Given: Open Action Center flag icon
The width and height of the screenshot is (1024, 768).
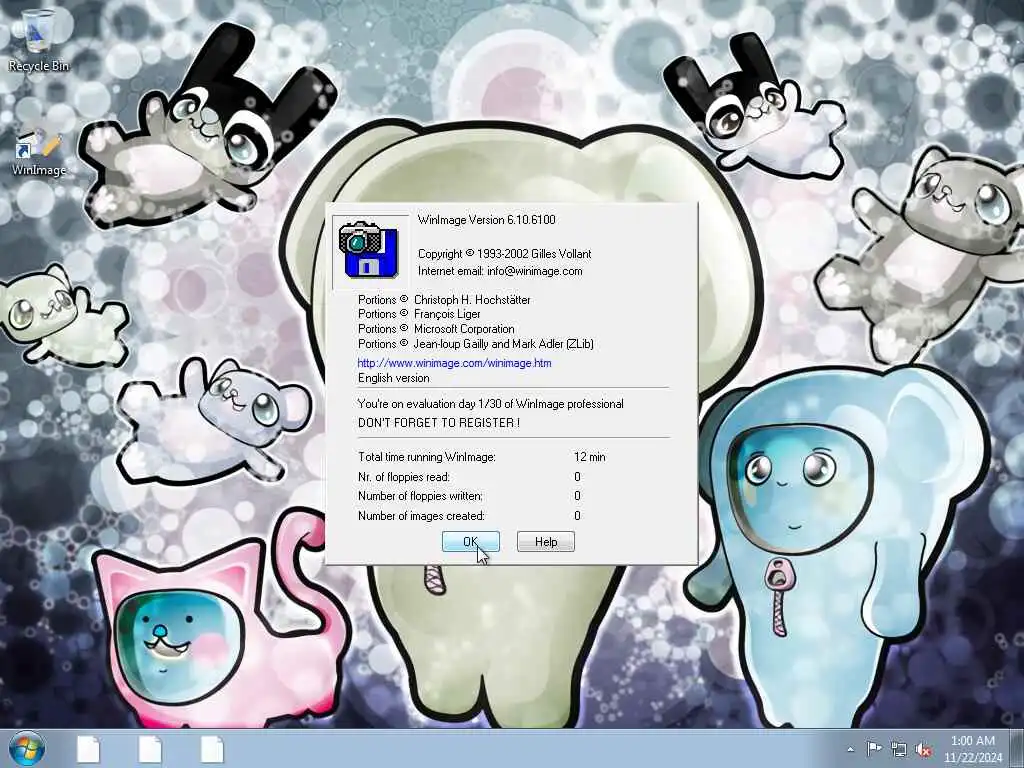Looking at the screenshot, I should 874,749.
